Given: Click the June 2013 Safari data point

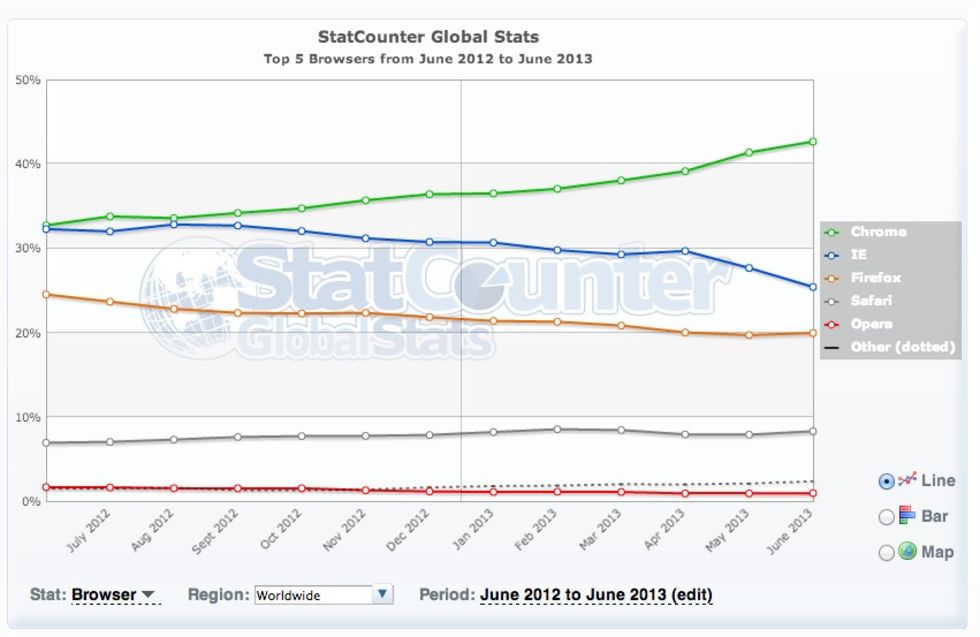Looking at the screenshot, I should point(813,431).
